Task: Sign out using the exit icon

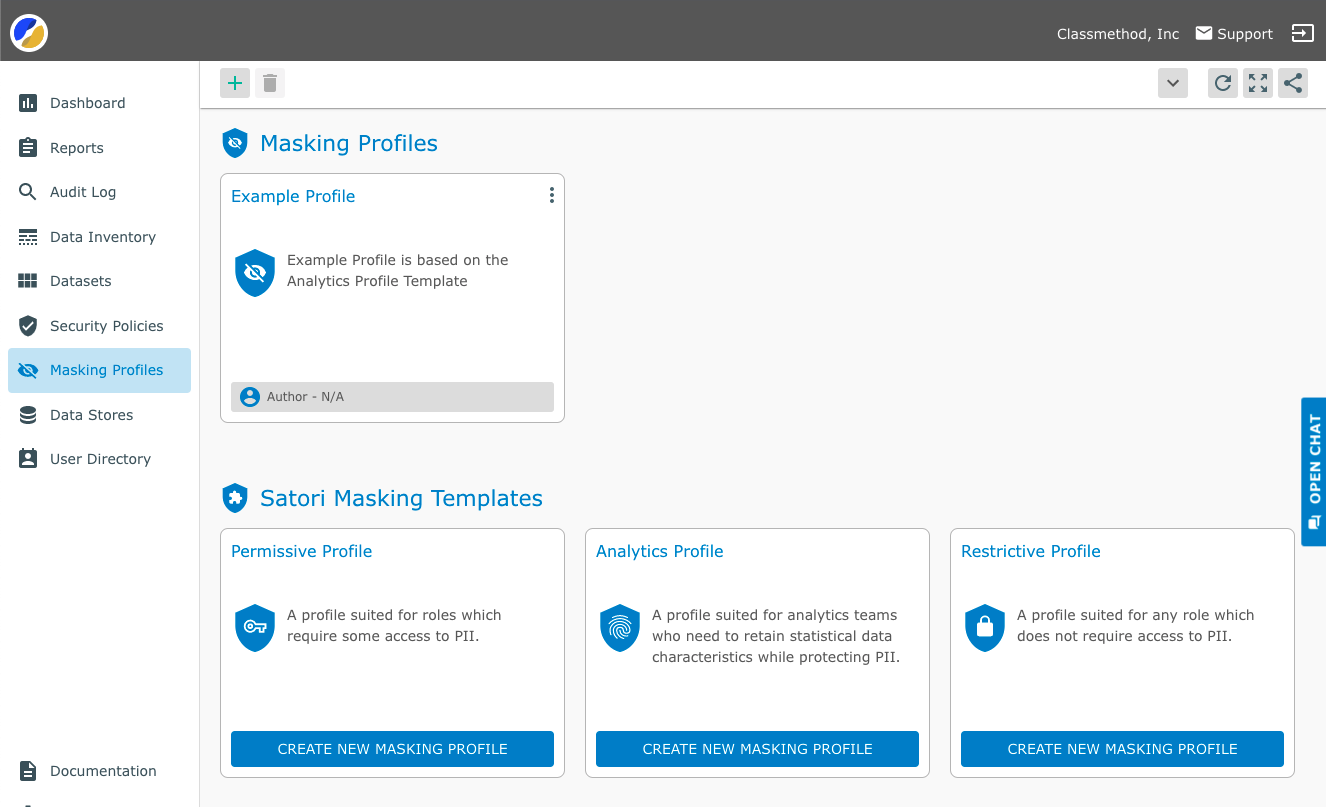Action: coord(1302,33)
